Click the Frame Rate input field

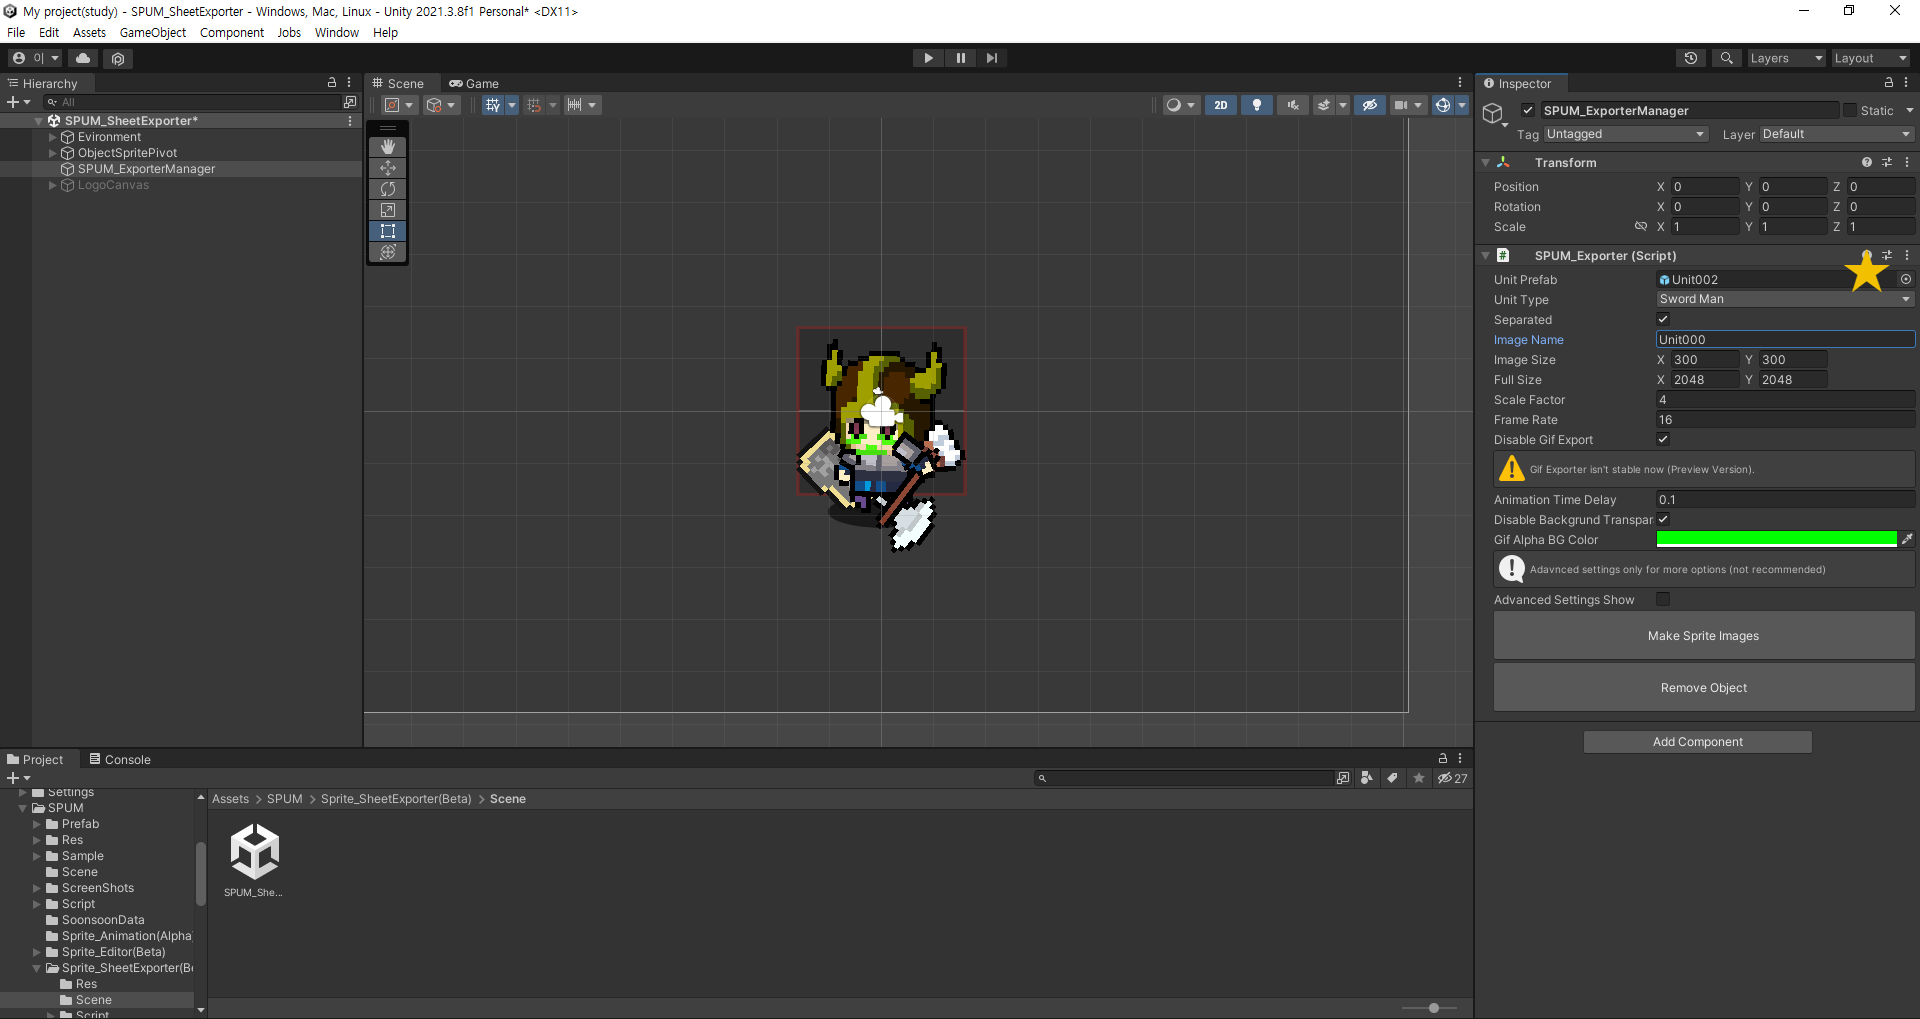pos(1785,420)
